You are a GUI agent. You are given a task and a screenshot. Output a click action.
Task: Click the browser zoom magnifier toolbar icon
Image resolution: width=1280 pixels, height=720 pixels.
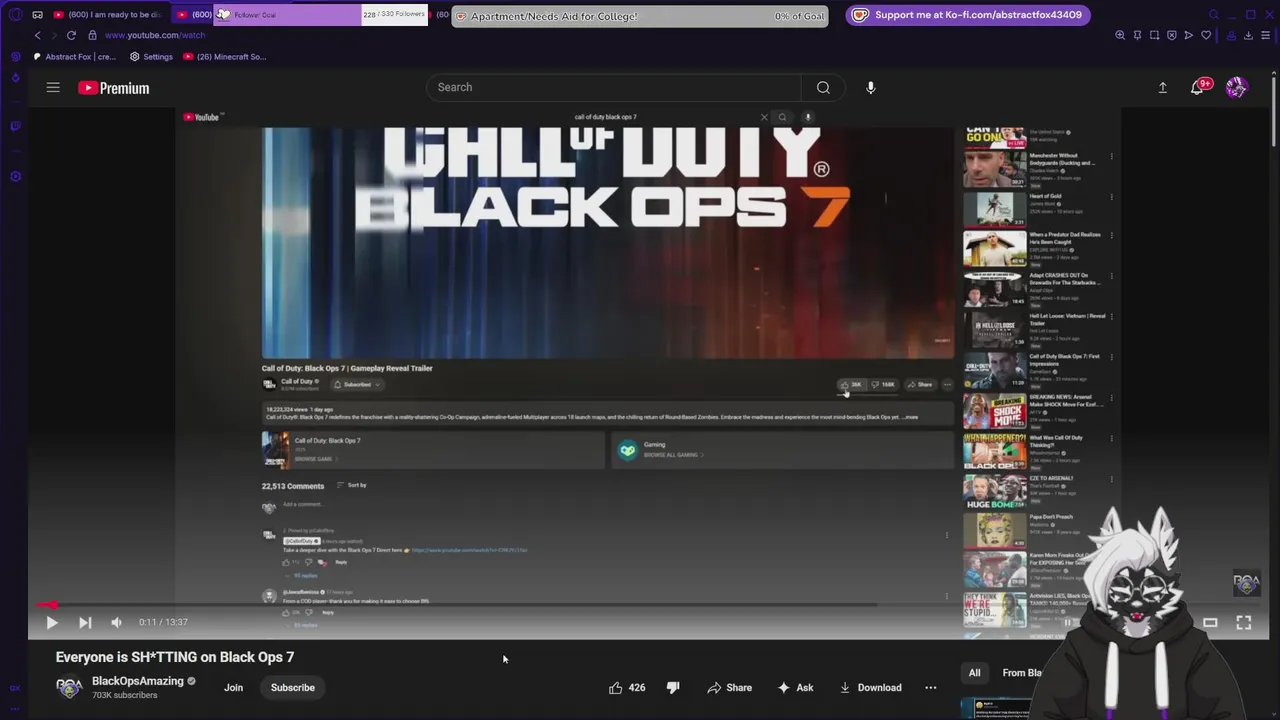point(1120,35)
